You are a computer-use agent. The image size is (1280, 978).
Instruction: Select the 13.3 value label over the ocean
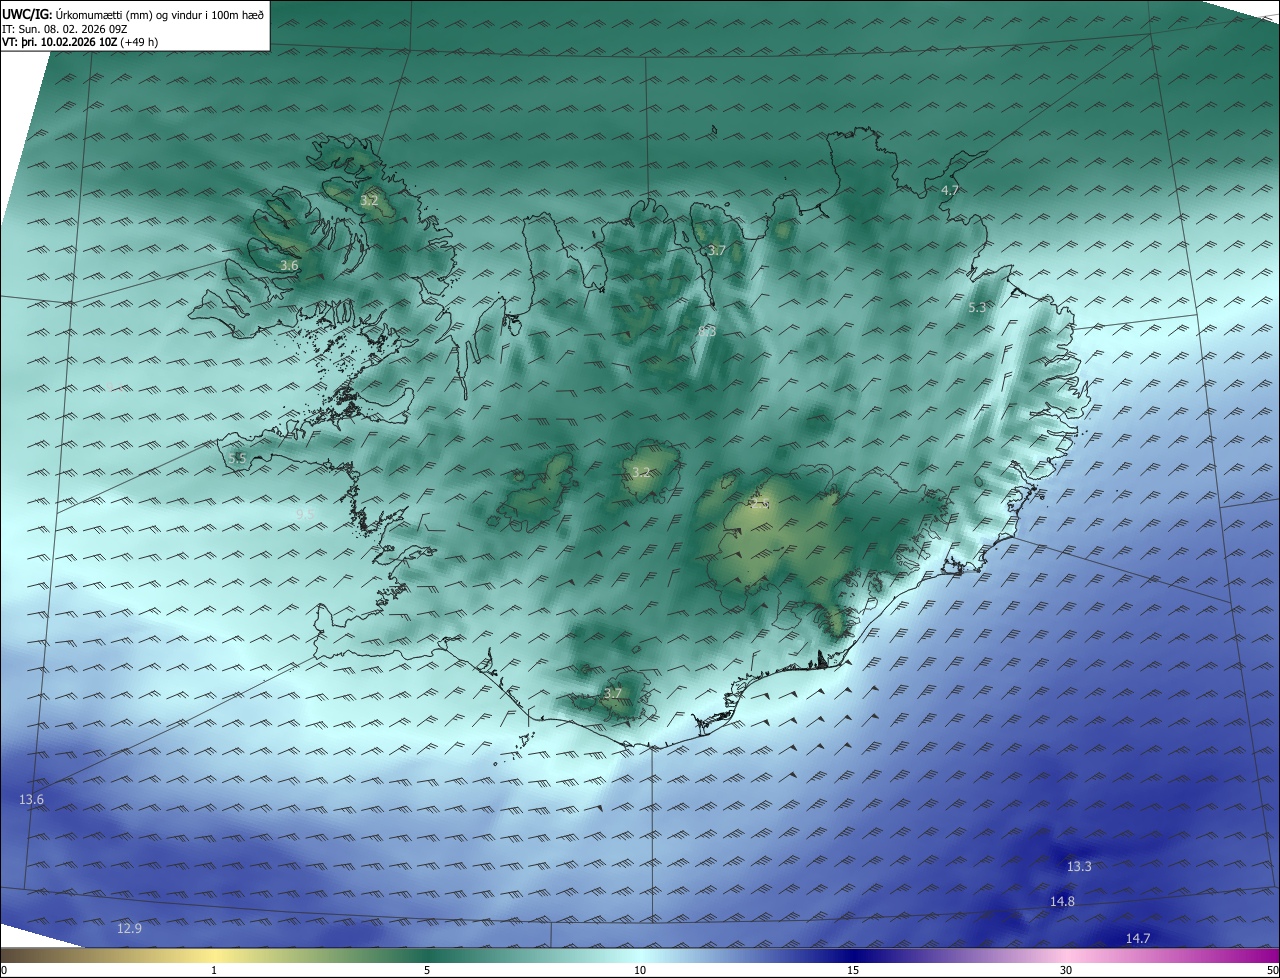(1079, 867)
